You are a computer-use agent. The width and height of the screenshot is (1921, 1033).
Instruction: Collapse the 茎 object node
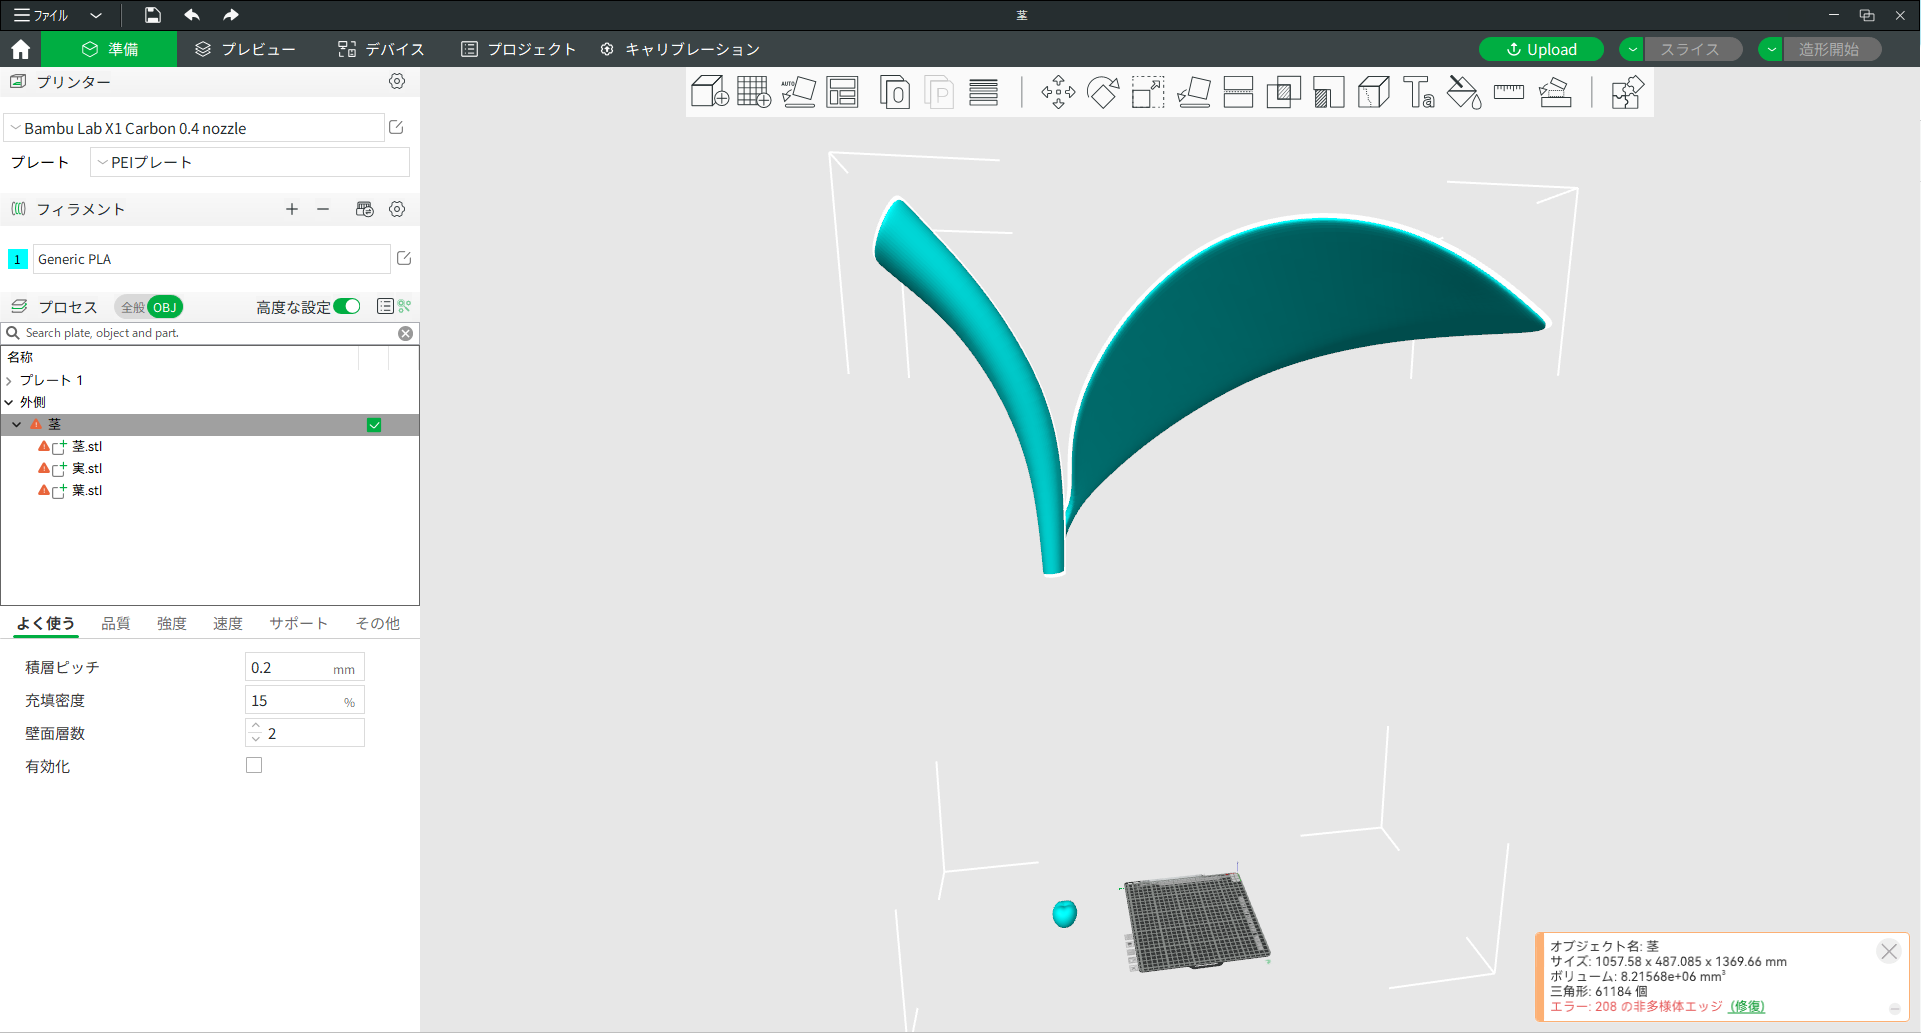click(17, 424)
